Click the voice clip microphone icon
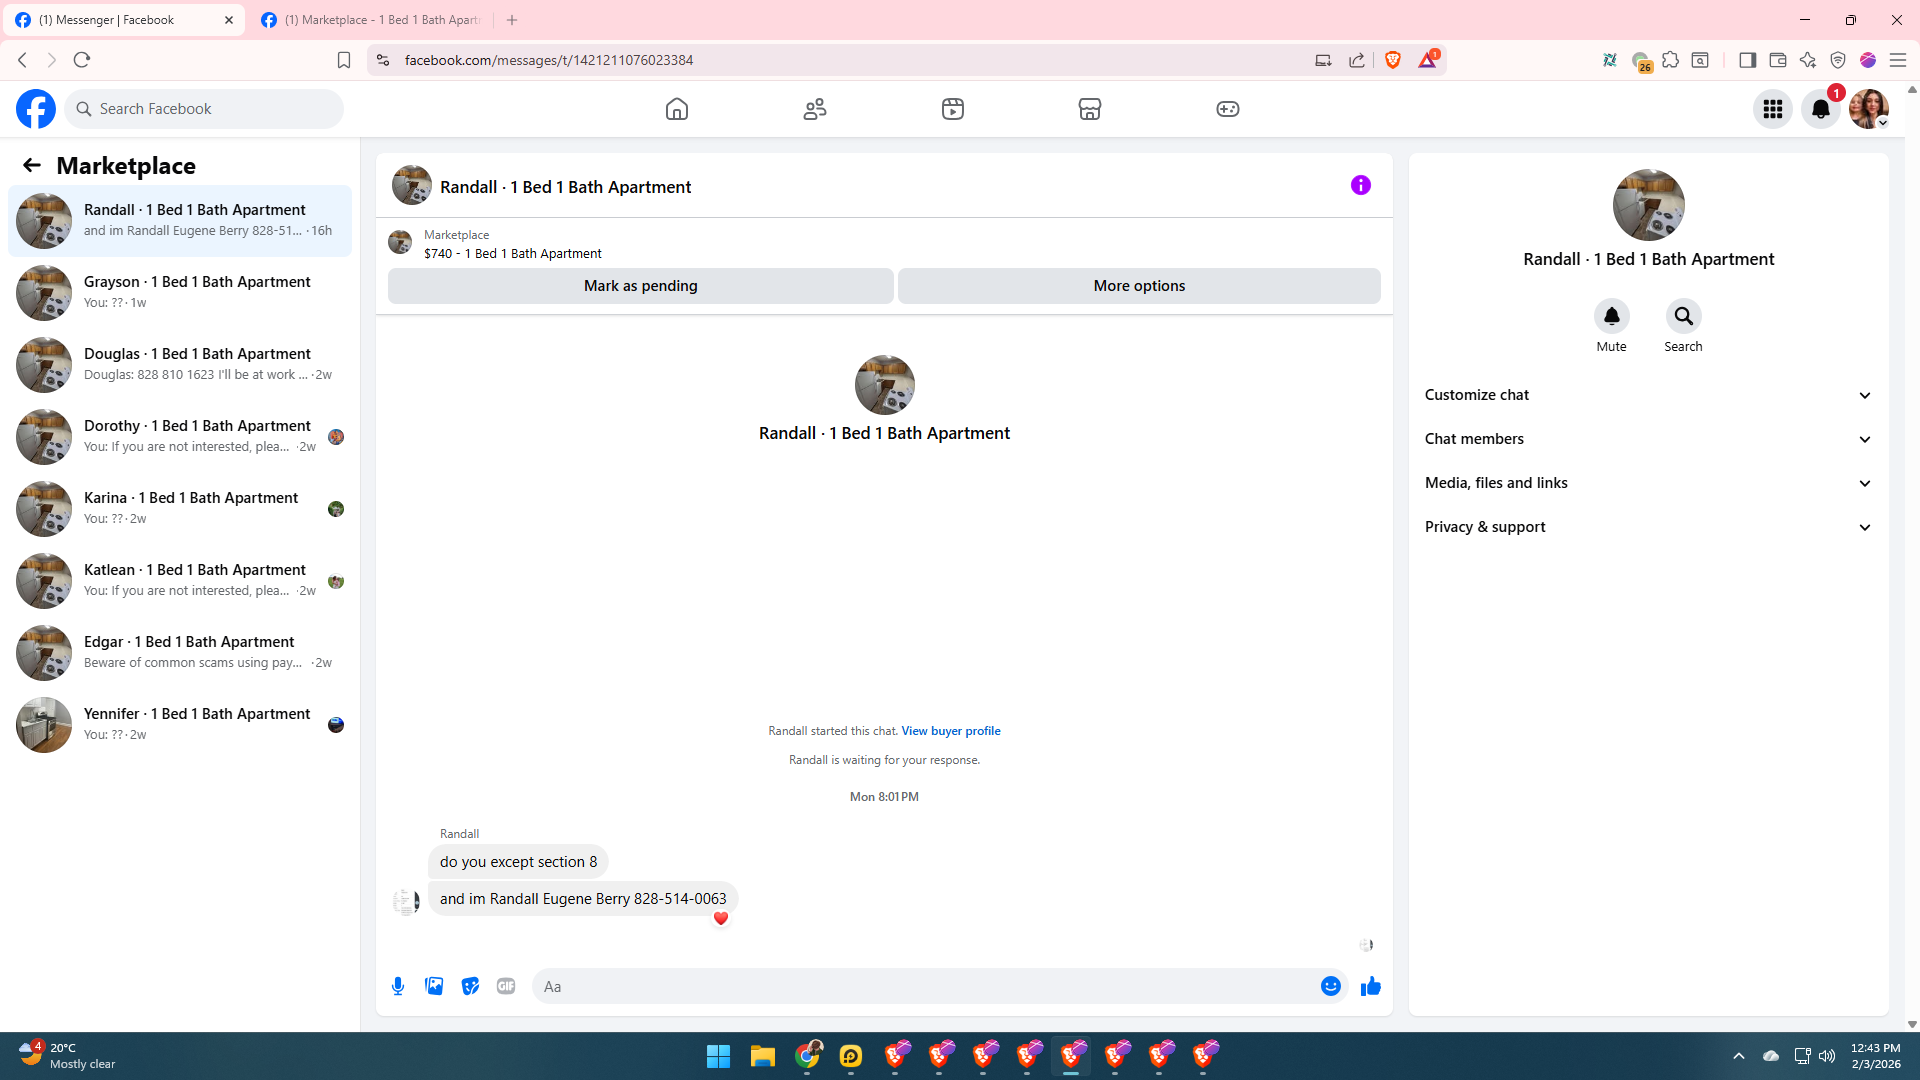The image size is (1920, 1080). [398, 986]
